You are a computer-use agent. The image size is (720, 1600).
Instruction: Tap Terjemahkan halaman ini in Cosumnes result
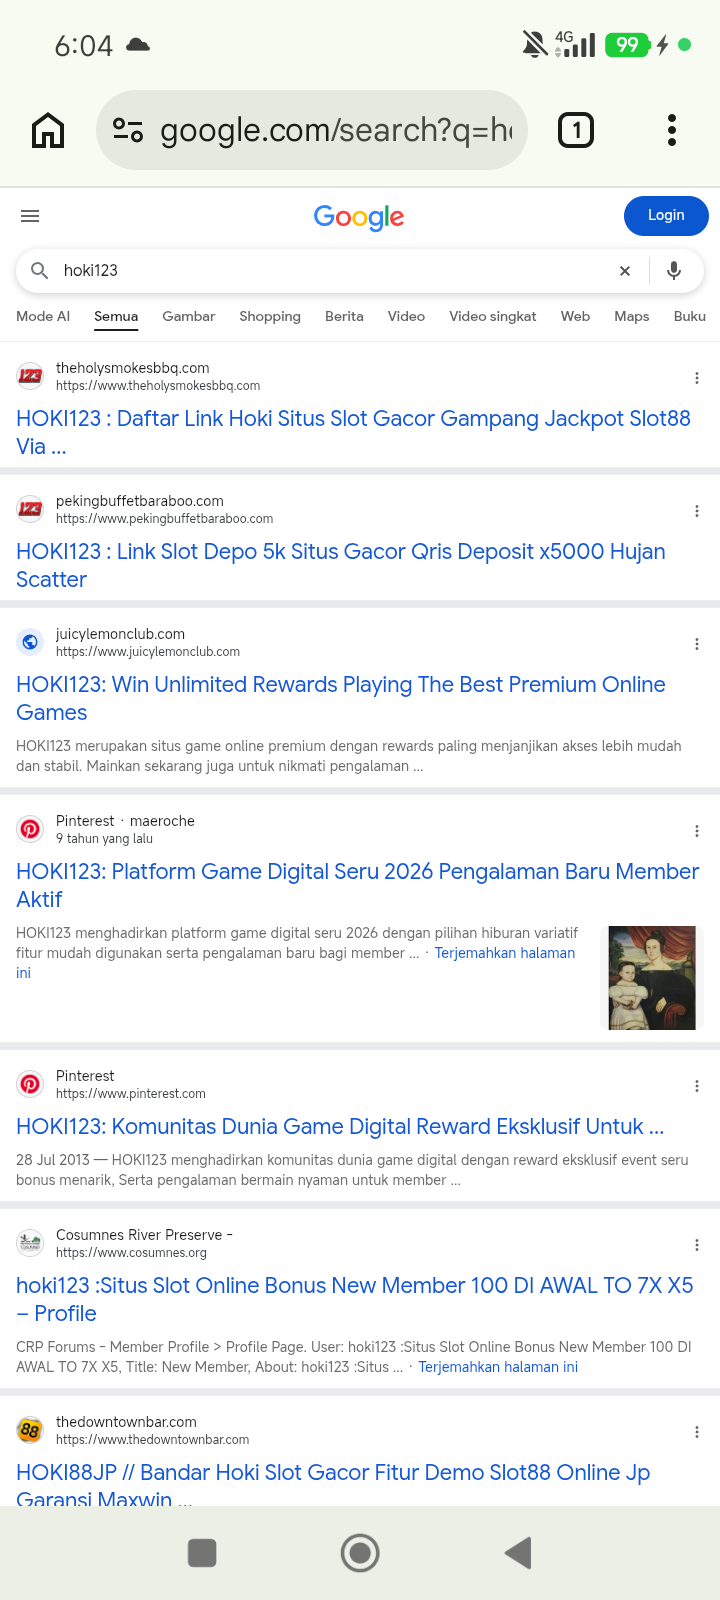pos(498,1367)
